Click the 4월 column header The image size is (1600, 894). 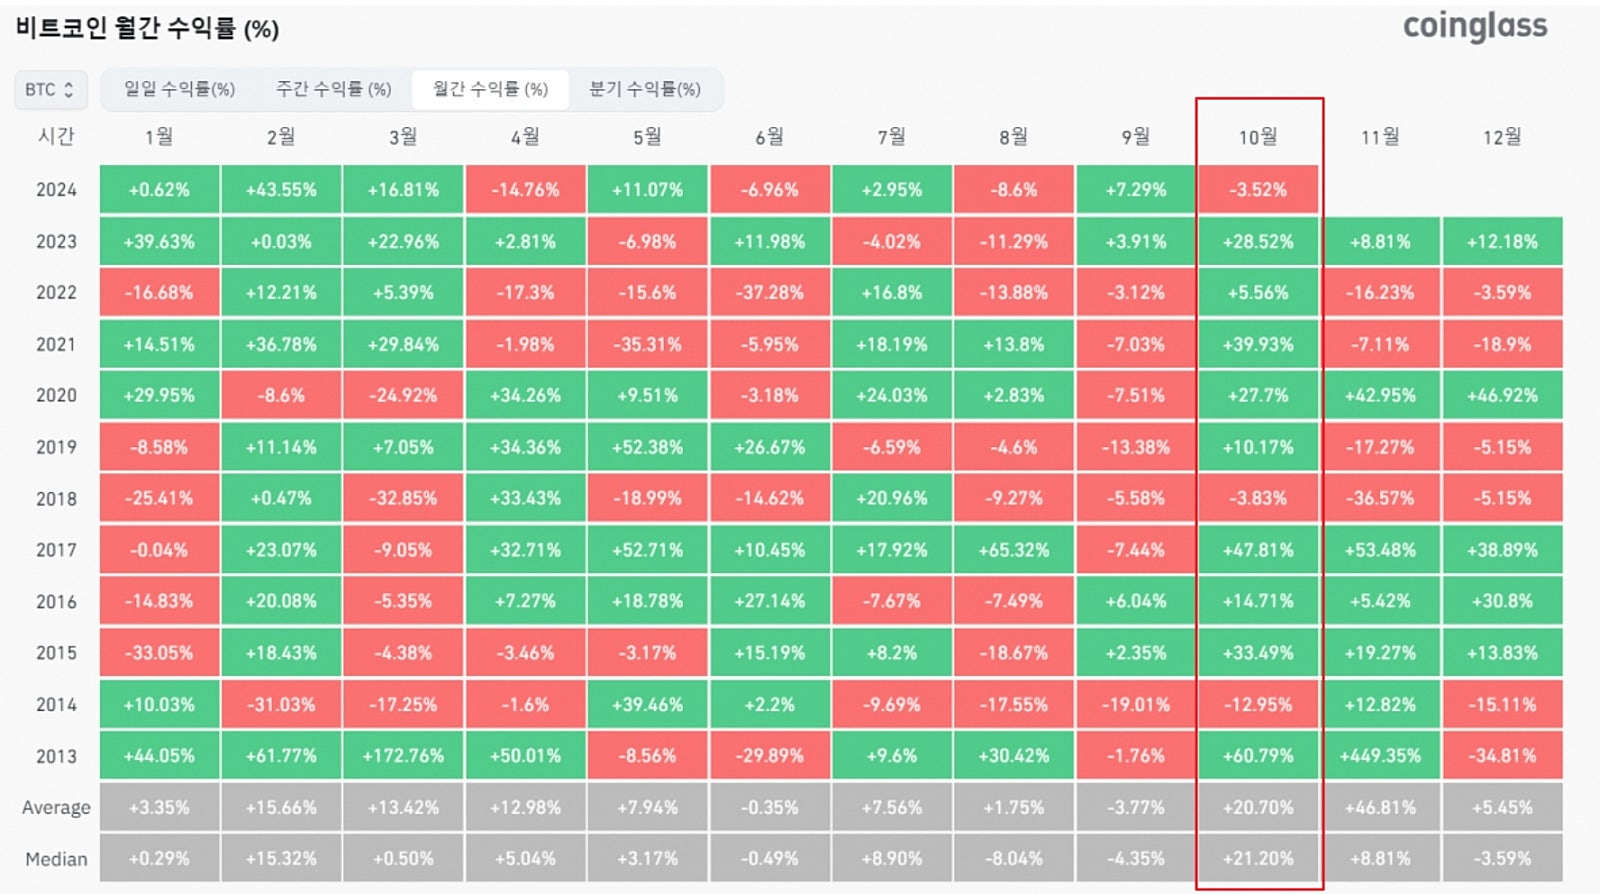point(525,137)
